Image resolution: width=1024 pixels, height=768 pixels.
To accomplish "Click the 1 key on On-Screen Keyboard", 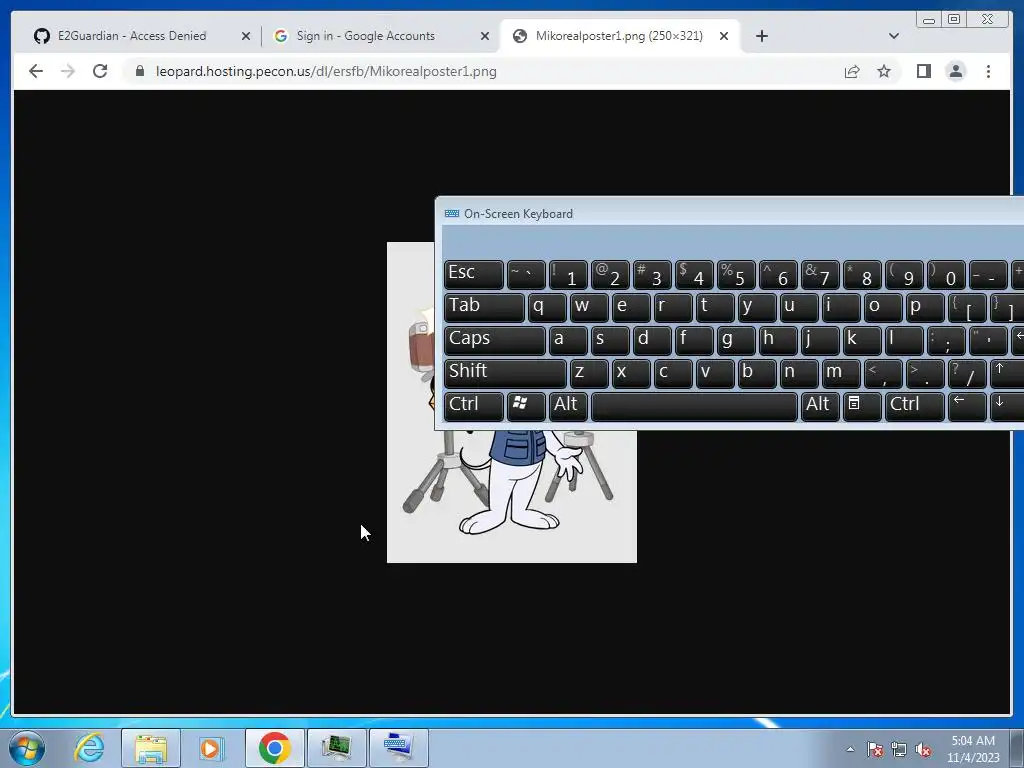I will point(568,274).
